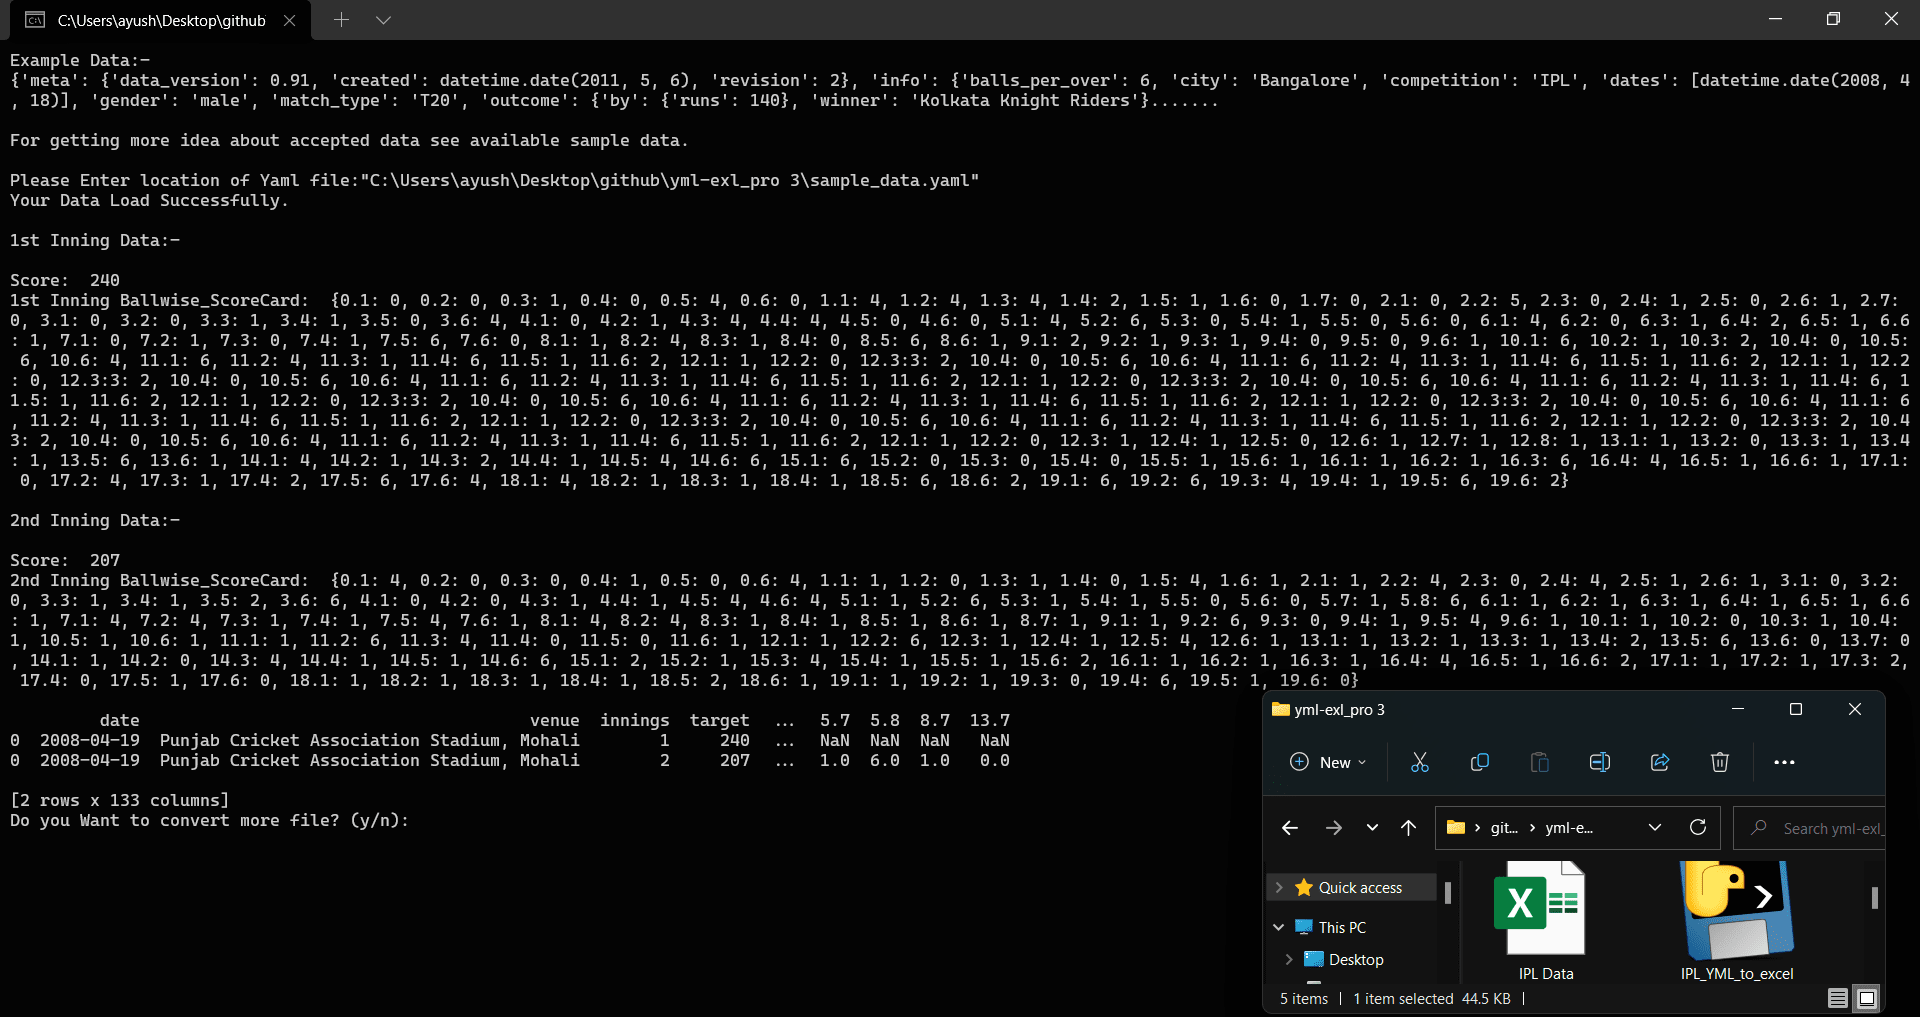Refresh the current folder view

tap(1697, 827)
